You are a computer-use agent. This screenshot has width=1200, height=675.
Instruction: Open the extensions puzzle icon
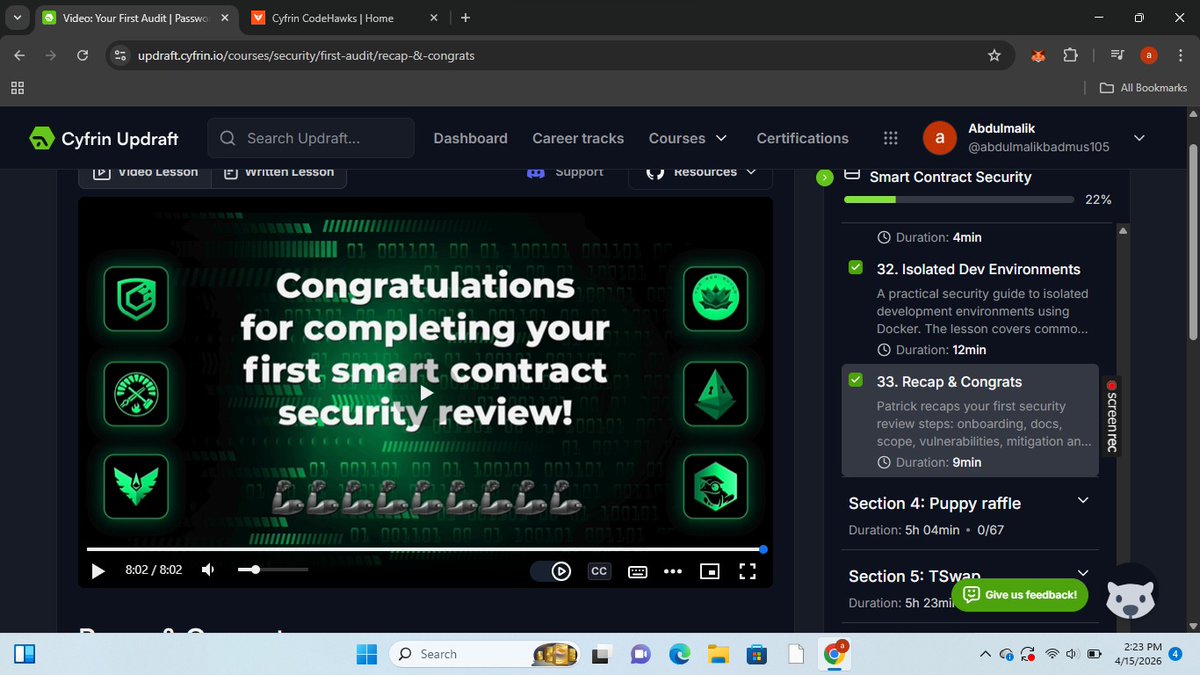1071,55
